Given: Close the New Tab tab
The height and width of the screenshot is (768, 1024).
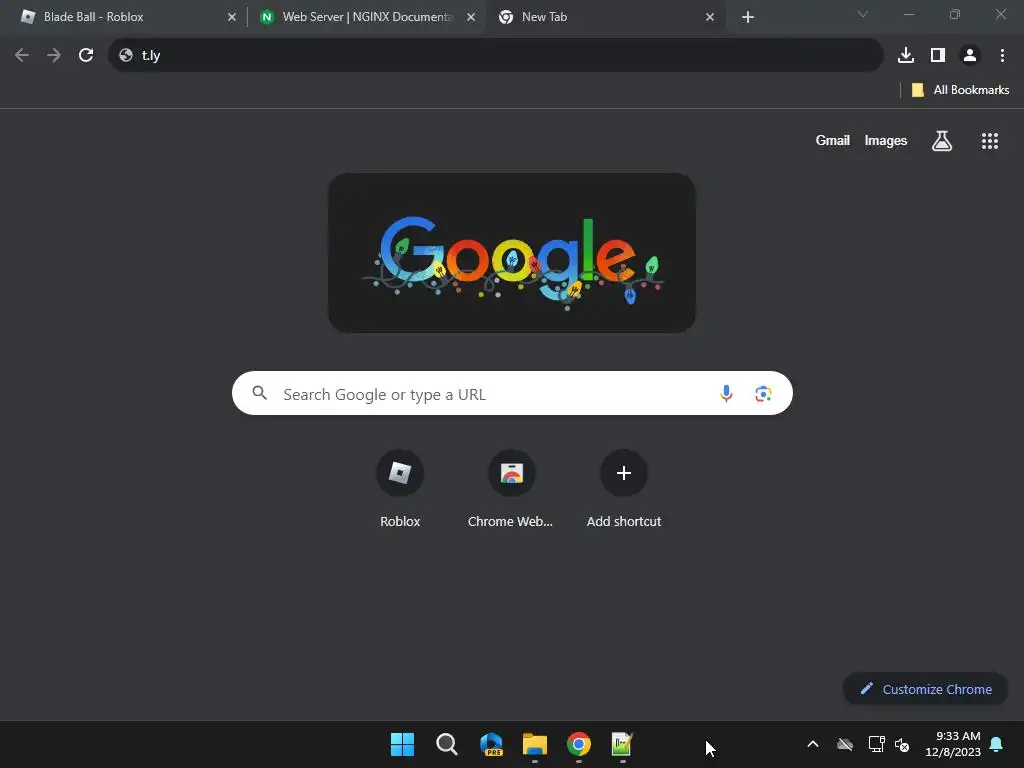Looking at the screenshot, I should [710, 17].
